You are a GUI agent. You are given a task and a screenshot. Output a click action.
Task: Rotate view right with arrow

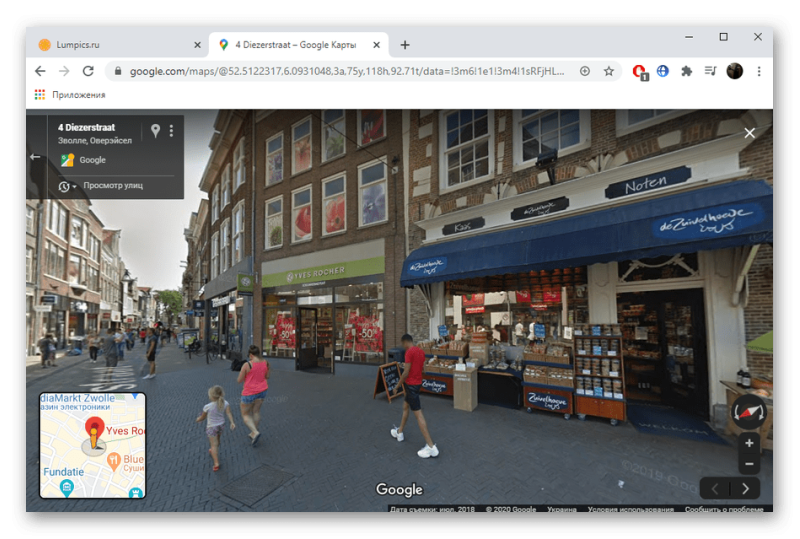(745, 488)
